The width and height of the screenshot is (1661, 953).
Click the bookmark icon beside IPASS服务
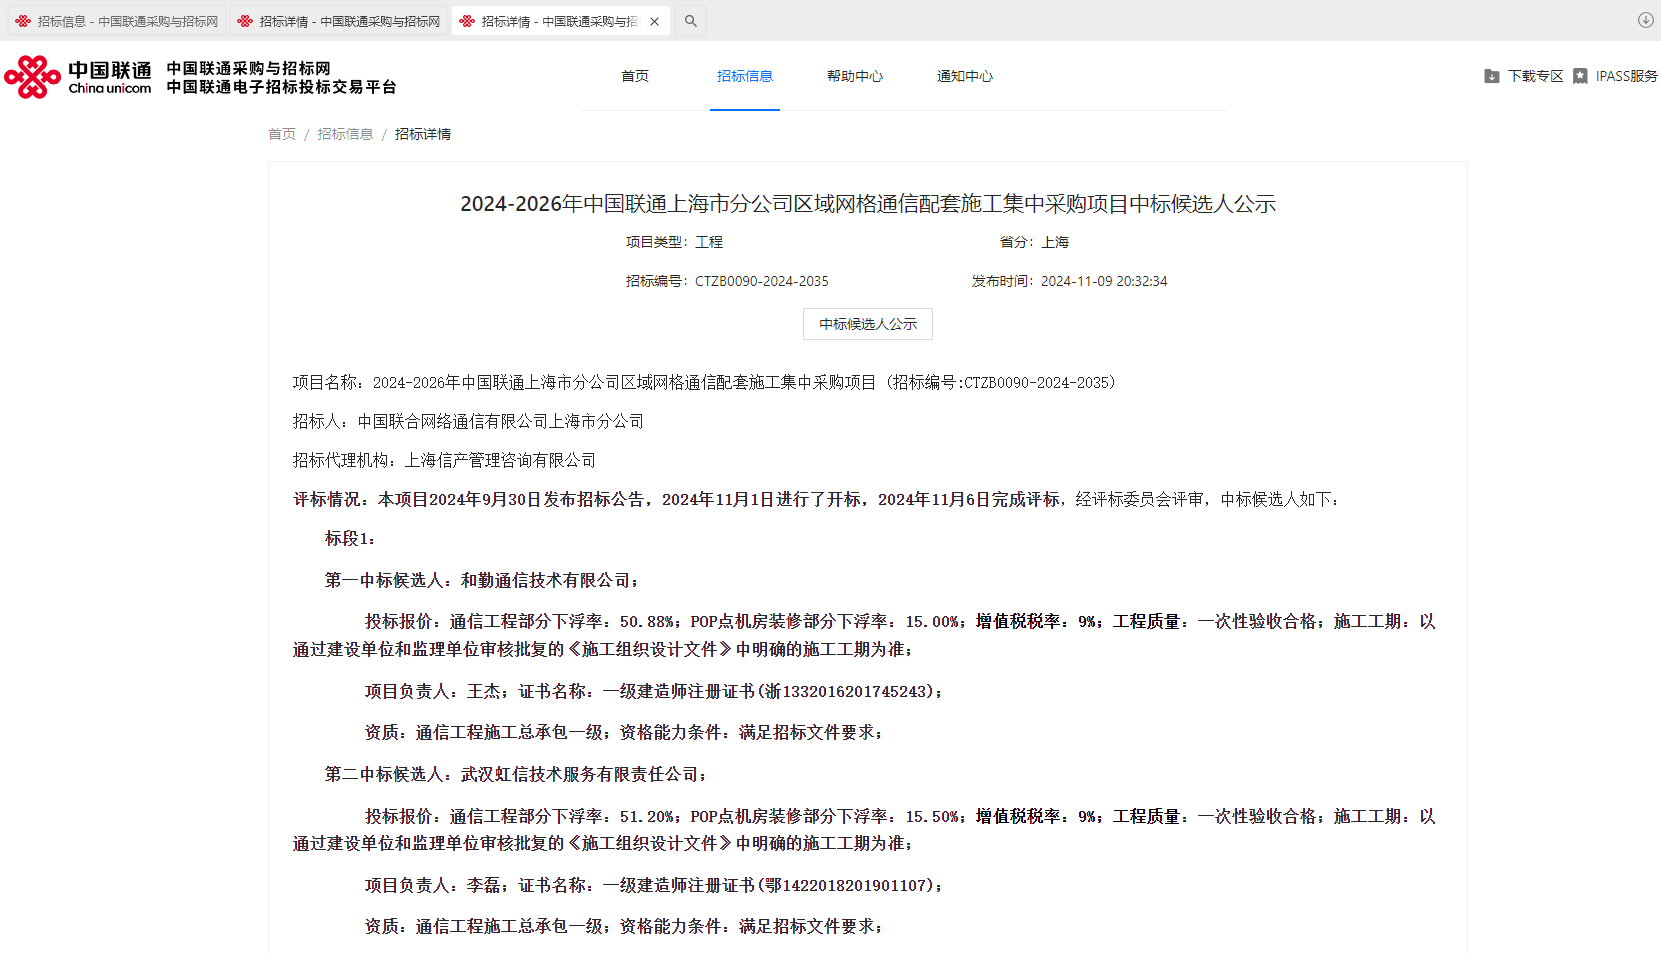(1580, 76)
